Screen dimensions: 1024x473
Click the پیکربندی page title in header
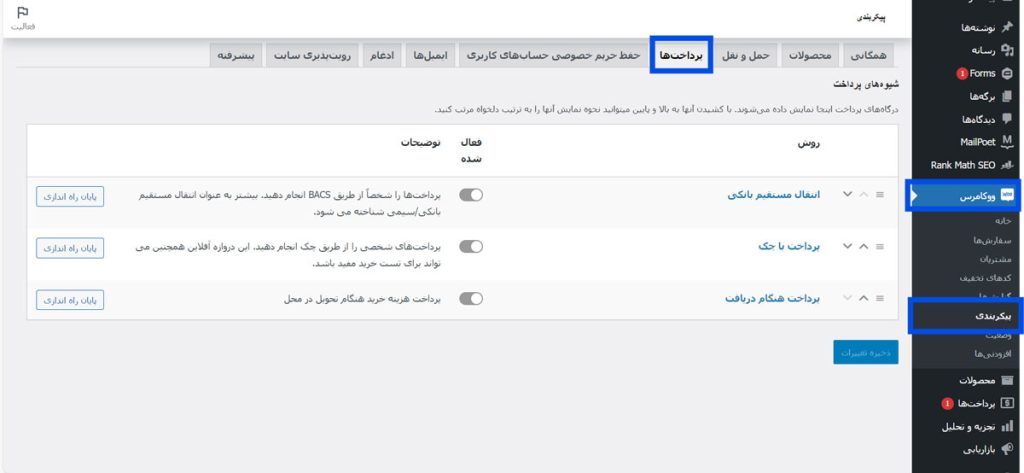871,18
